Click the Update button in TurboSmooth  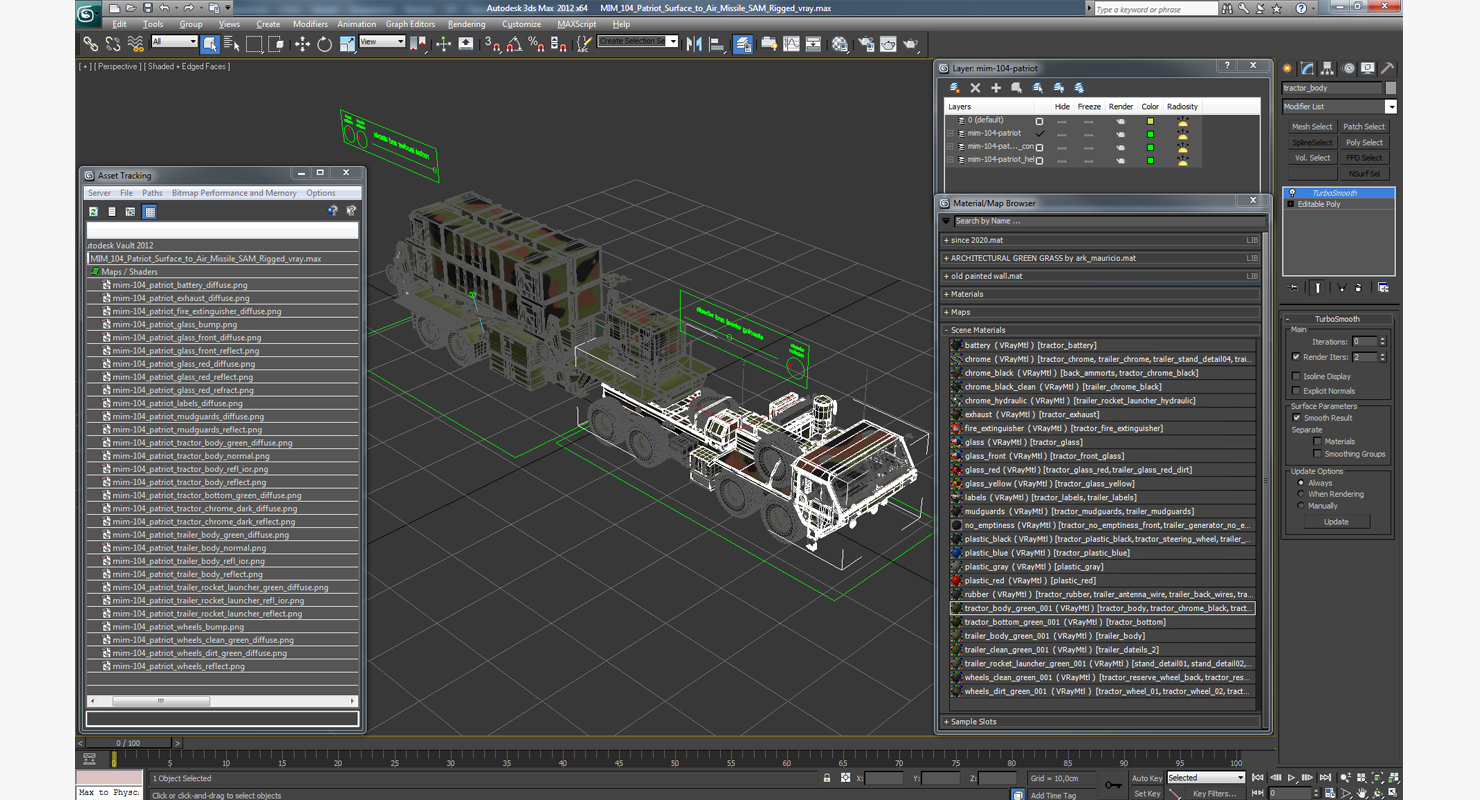[x=1336, y=522]
